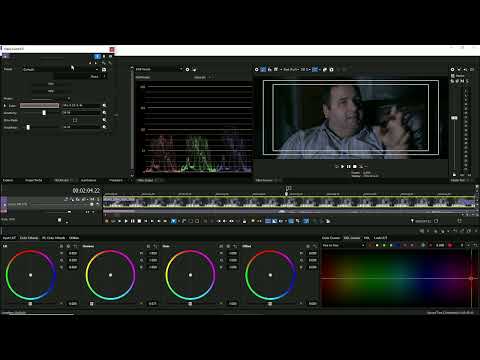Adjust the Master Bus volume fader
This screenshot has height=360, width=480.
454,118
